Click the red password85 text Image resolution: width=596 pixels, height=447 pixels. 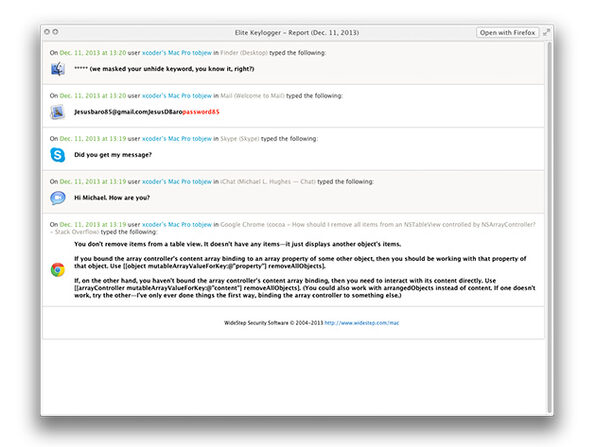click(201, 112)
